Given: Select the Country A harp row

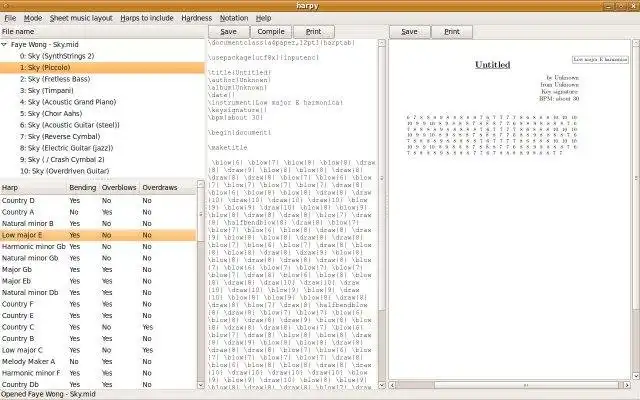Looking at the screenshot, I should 98,212.
